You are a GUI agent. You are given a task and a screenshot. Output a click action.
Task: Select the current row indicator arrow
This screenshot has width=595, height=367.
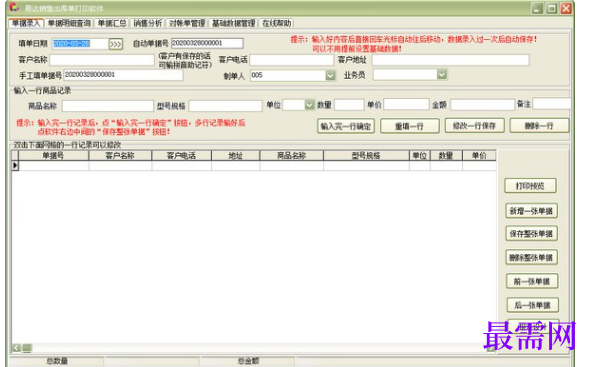click(15, 165)
